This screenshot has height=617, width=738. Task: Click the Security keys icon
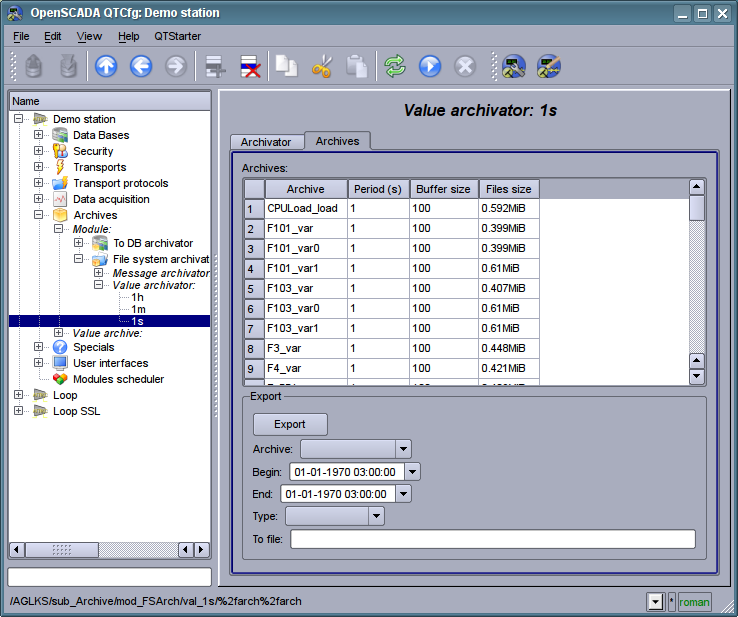pos(60,151)
